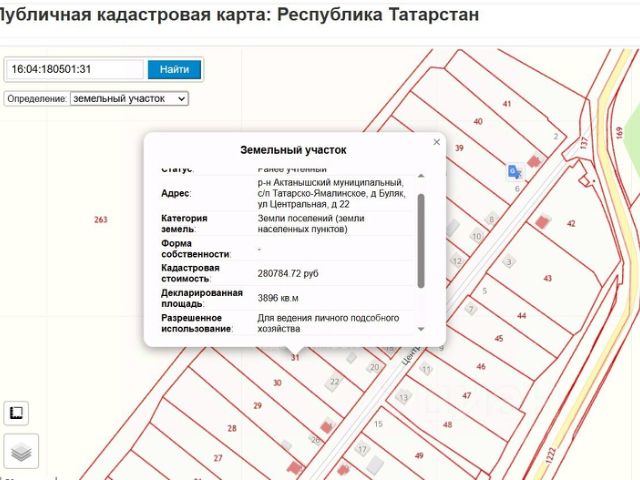Click the measure tool icon above layers
Image resolution: width=640 pixels, height=480 pixels.
pyautogui.click(x=16, y=413)
